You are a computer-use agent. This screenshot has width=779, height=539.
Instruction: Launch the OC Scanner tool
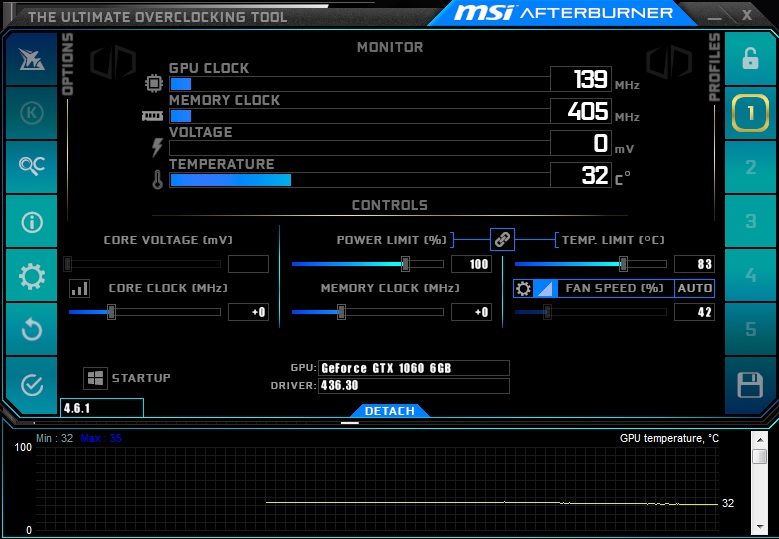(x=31, y=166)
